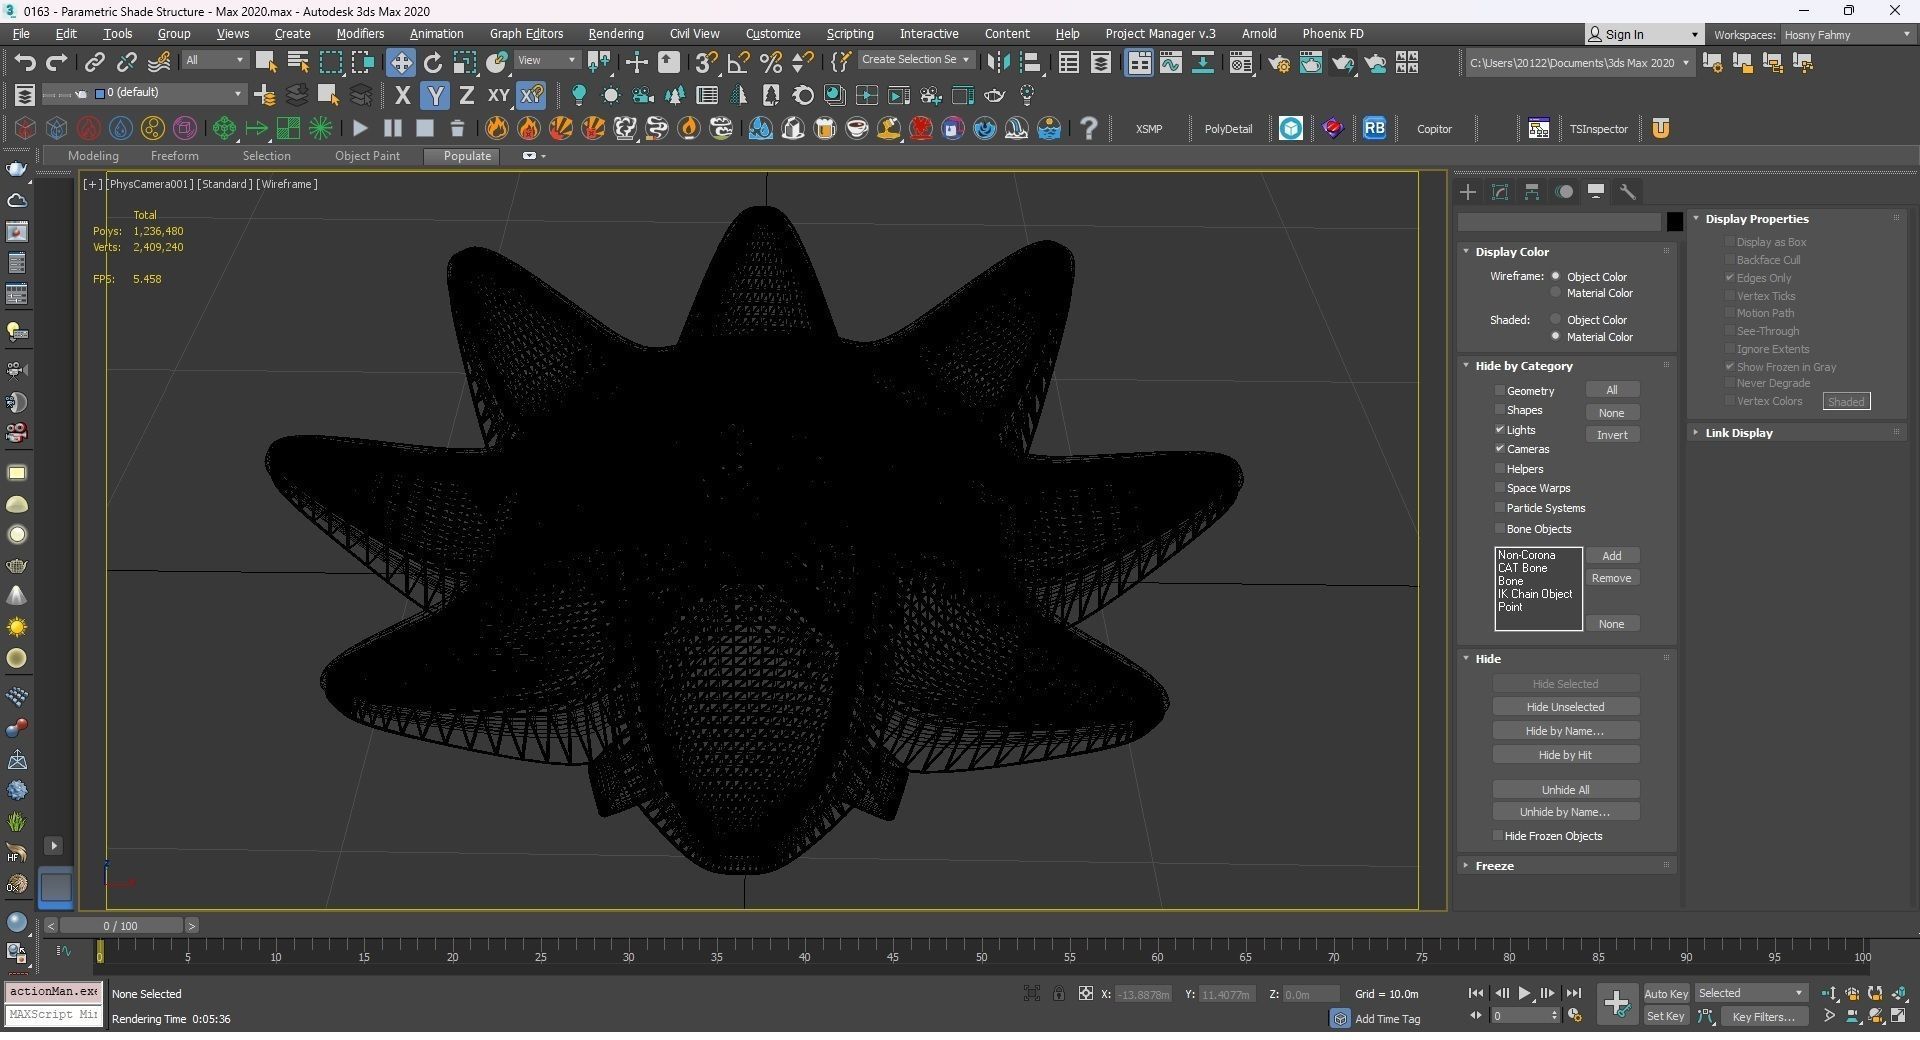The width and height of the screenshot is (1920, 1040).
Task: Open the Modifiers menu
Action: click(x=360, y=34)
